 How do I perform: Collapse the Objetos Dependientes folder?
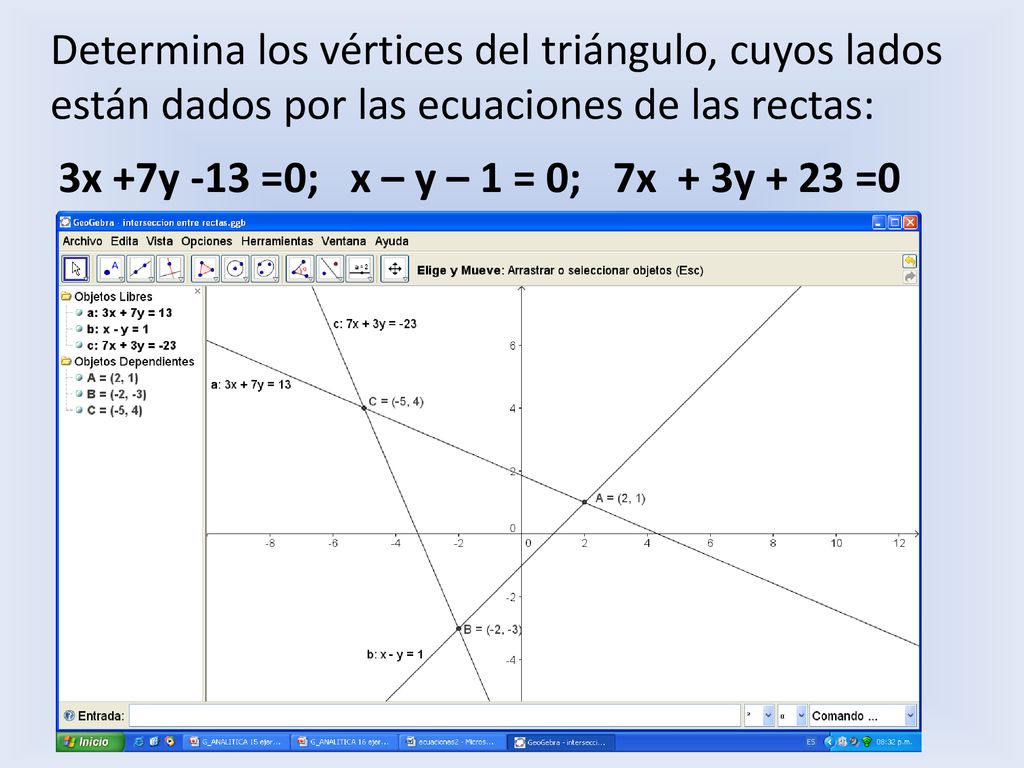[x=66, y=361]
